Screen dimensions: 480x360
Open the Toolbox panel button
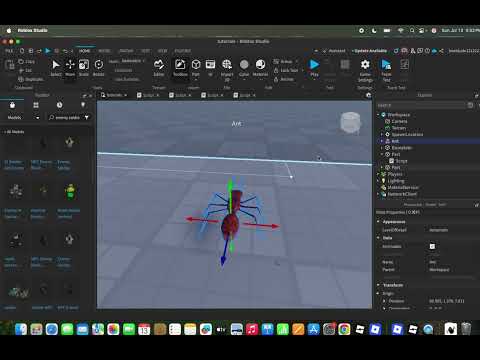pyautogui.click(x=180, y=68)
